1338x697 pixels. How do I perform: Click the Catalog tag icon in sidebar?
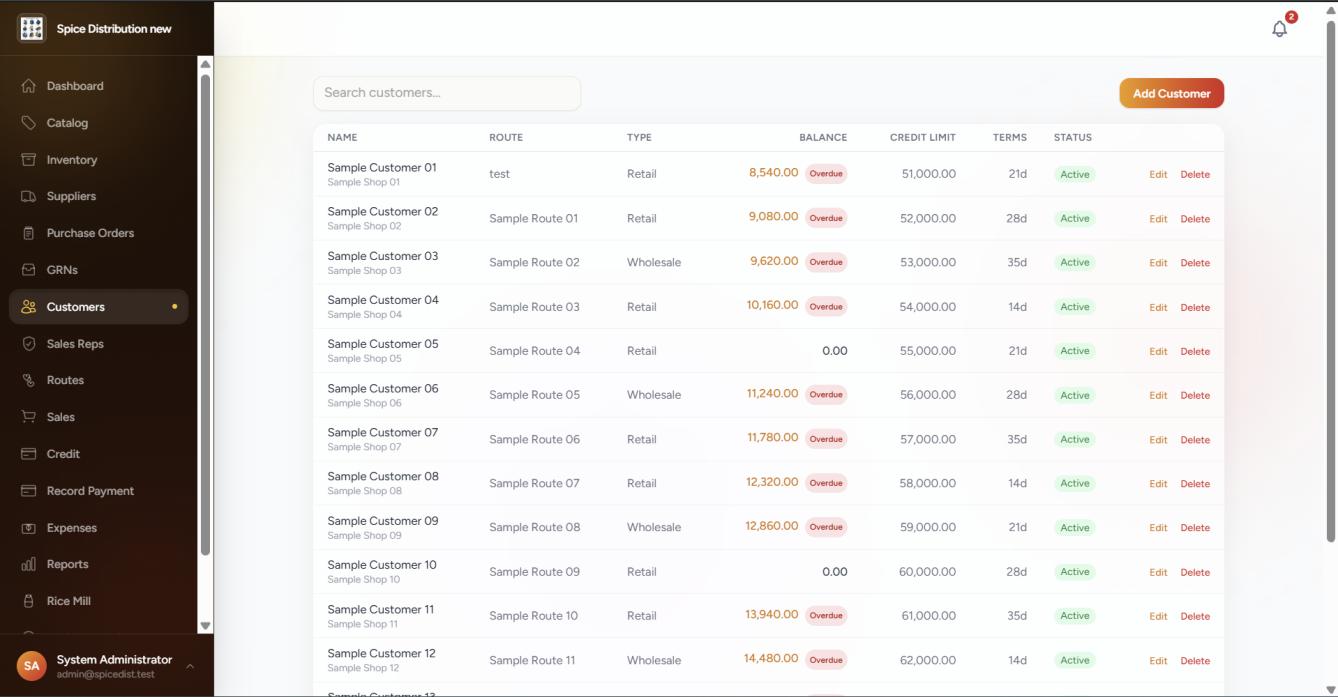pyautogui.click(x=29, y=123)
